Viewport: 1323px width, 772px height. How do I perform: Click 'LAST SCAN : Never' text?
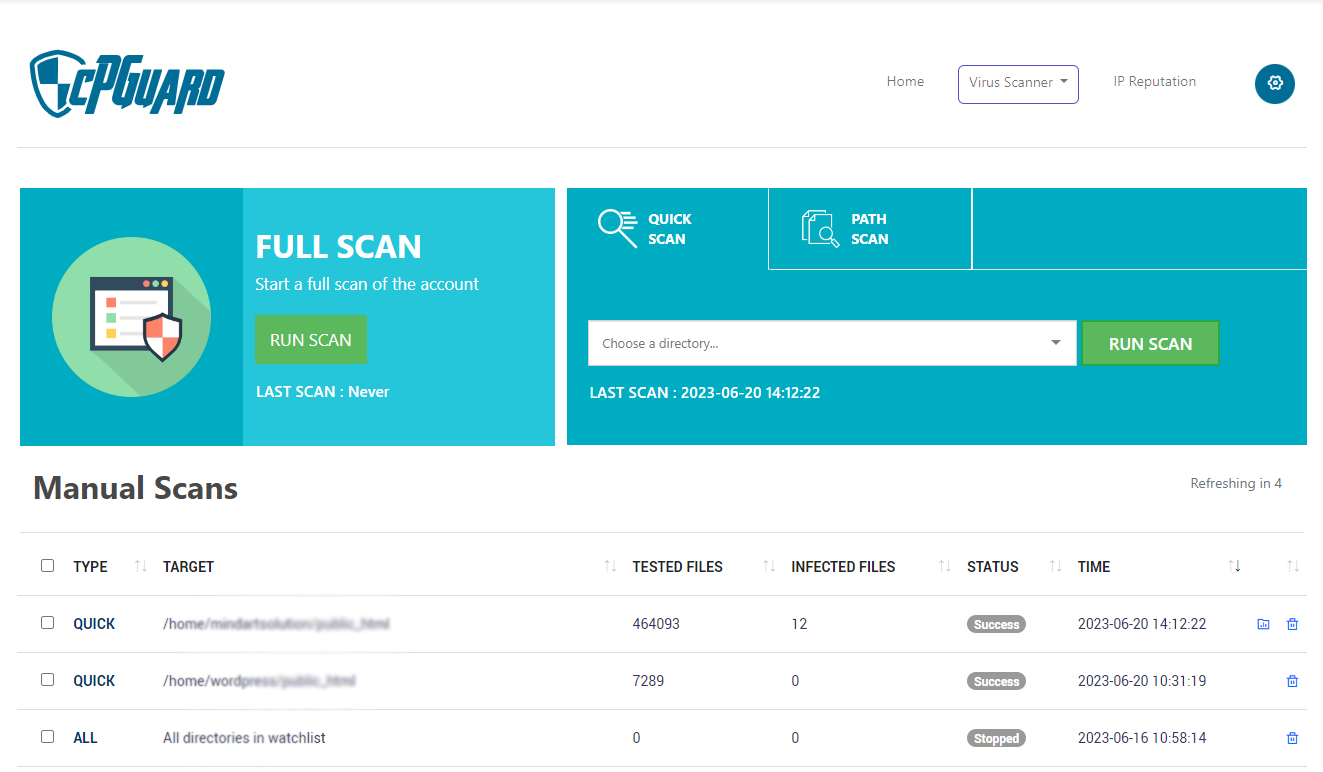click(323, 392)
